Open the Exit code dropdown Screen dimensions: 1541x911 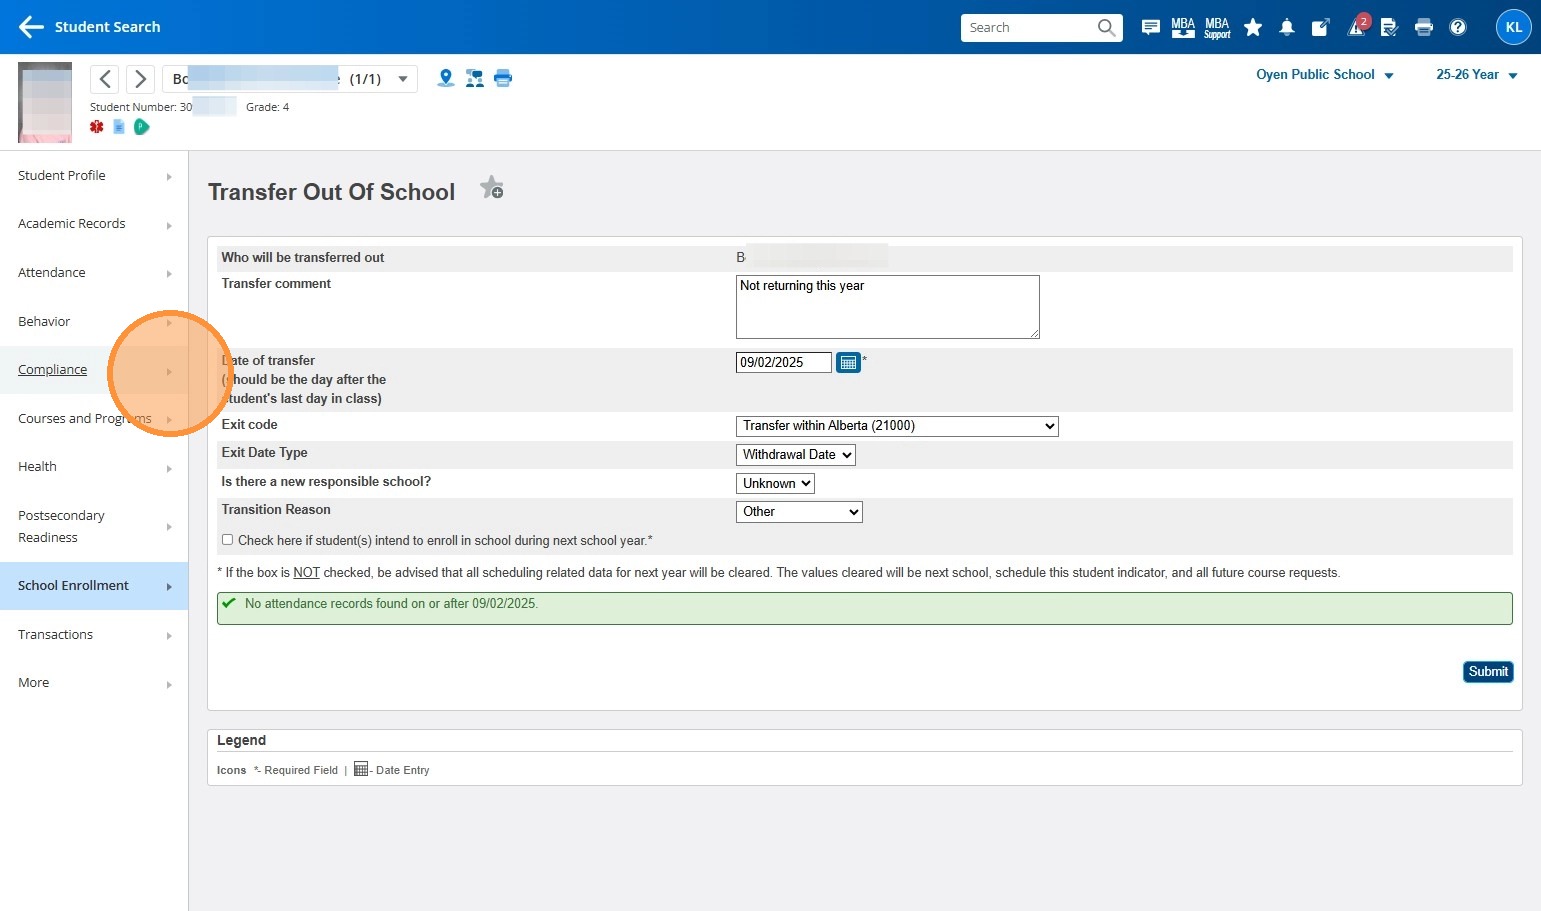[896, 426]
